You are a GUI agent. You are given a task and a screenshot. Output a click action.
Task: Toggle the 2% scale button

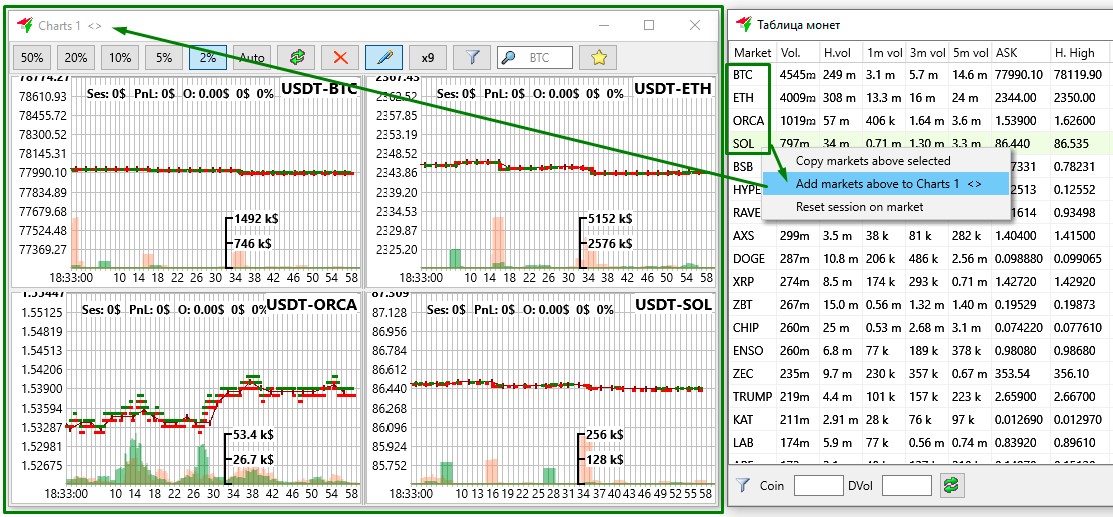click(x=208, y=58)
